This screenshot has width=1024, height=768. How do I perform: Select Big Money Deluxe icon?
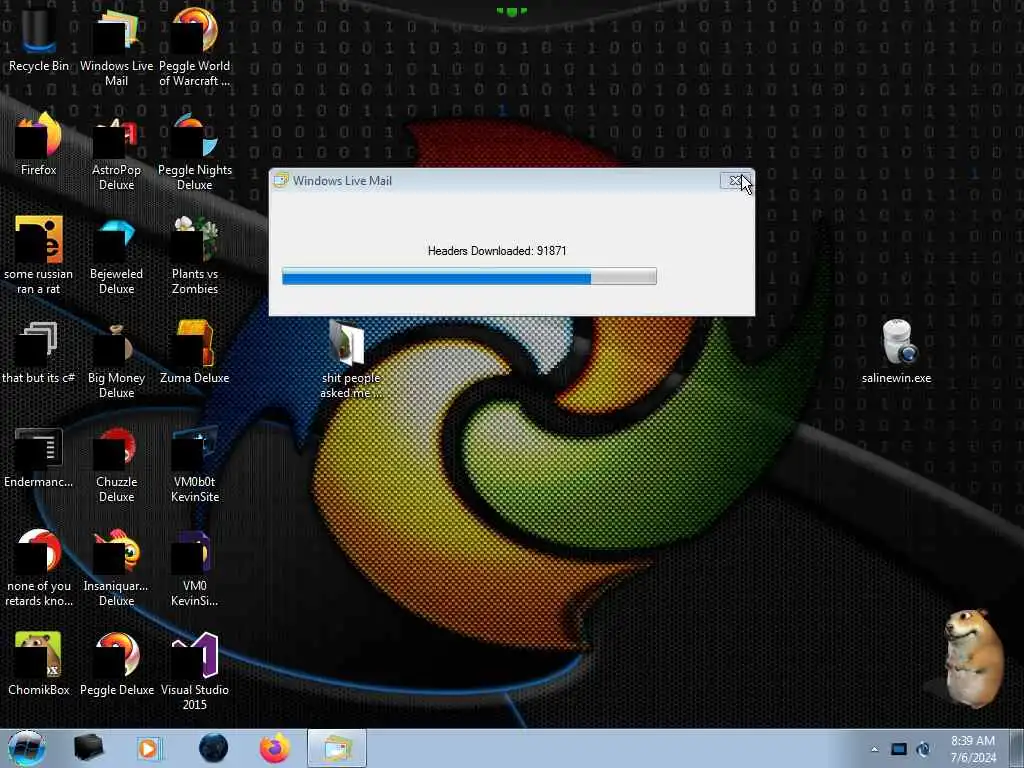116,359
